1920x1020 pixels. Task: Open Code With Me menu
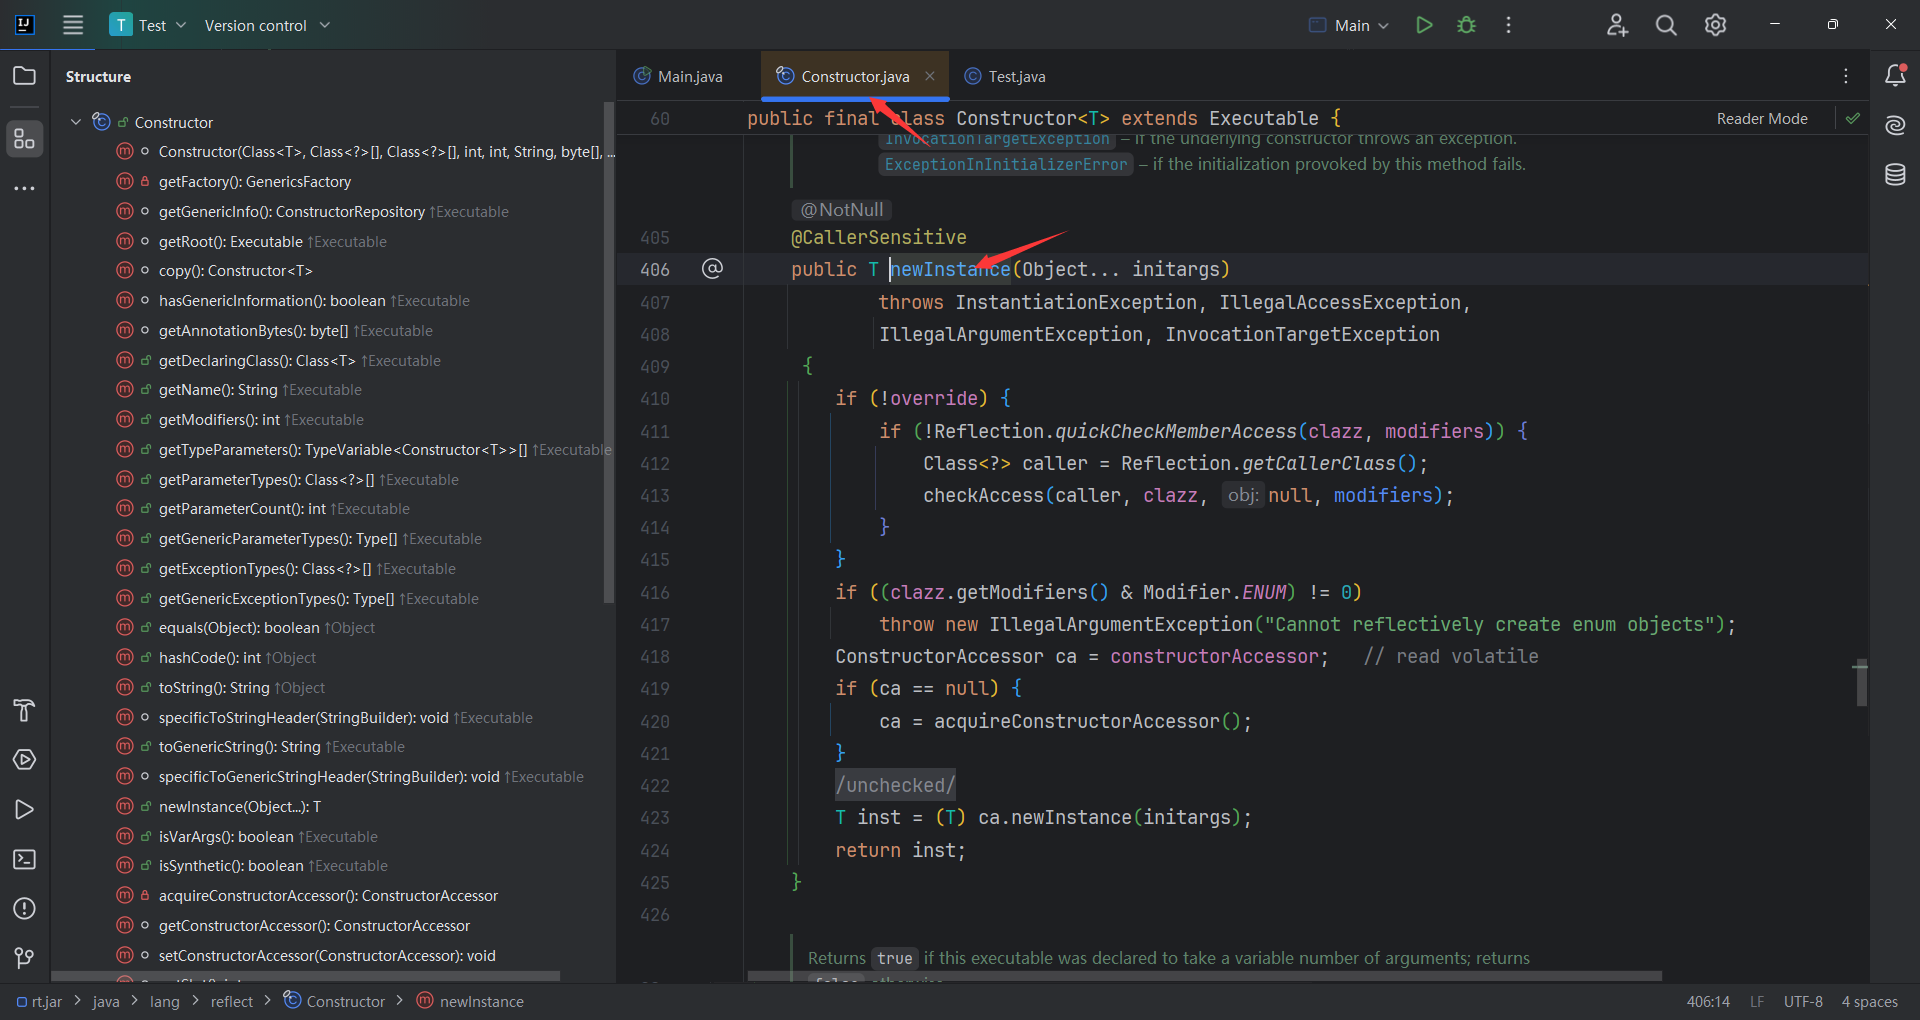(1617, 25)
